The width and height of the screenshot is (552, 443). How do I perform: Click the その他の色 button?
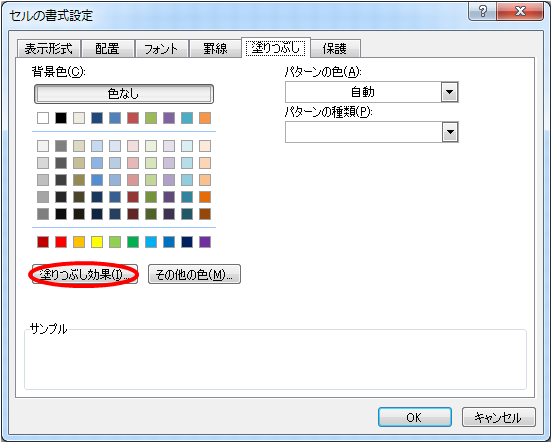[194, 274]
